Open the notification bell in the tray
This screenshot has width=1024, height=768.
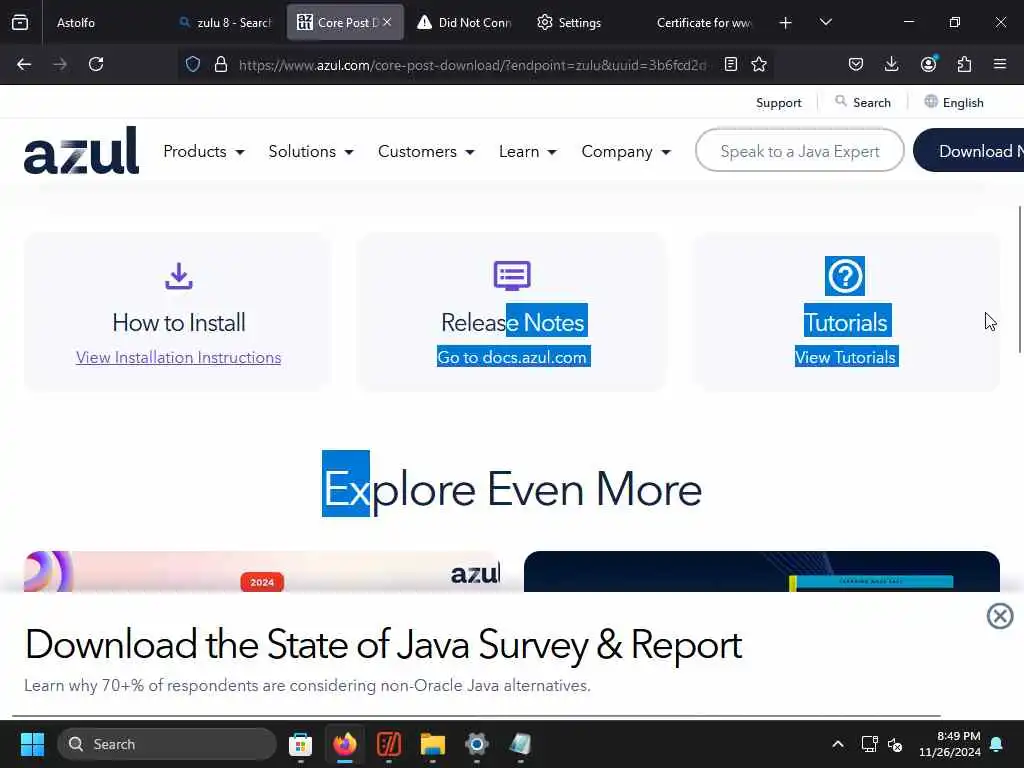pyautogui.click(x=997, y=744)
